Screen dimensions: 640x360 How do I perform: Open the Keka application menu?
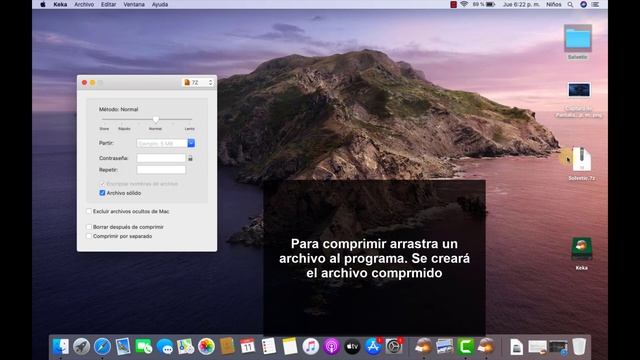point(60,4)
